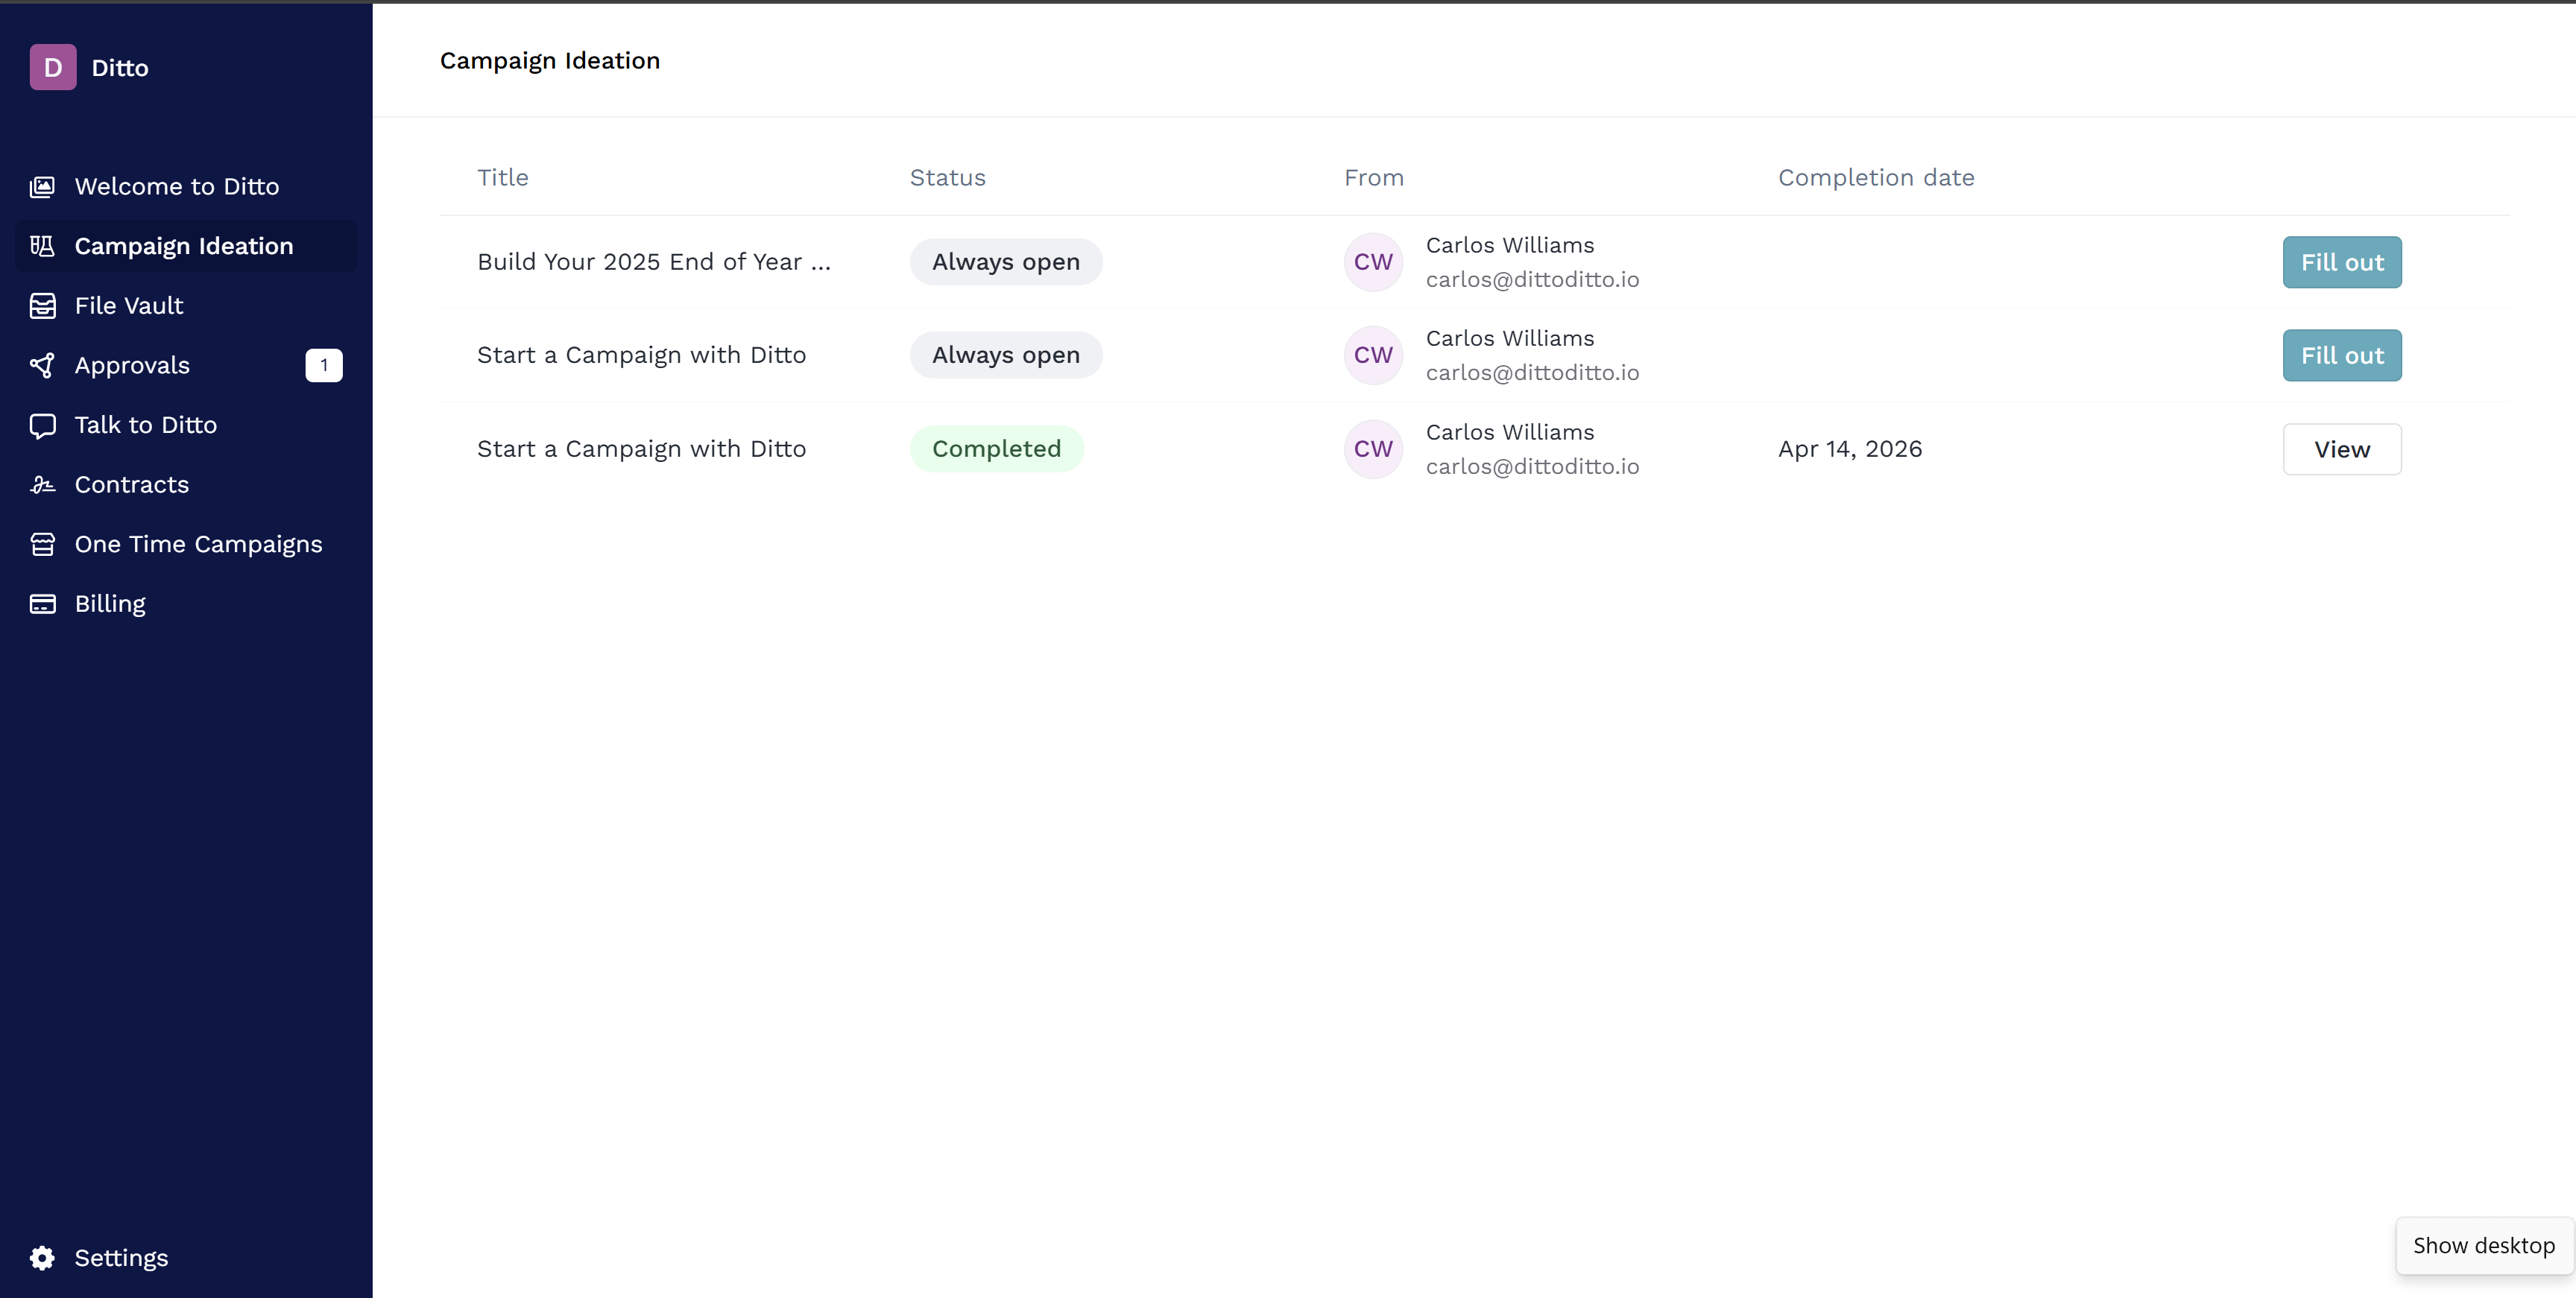Open File Vault via its archive icon
The image size is (2576, 1298).
[43, 305]
